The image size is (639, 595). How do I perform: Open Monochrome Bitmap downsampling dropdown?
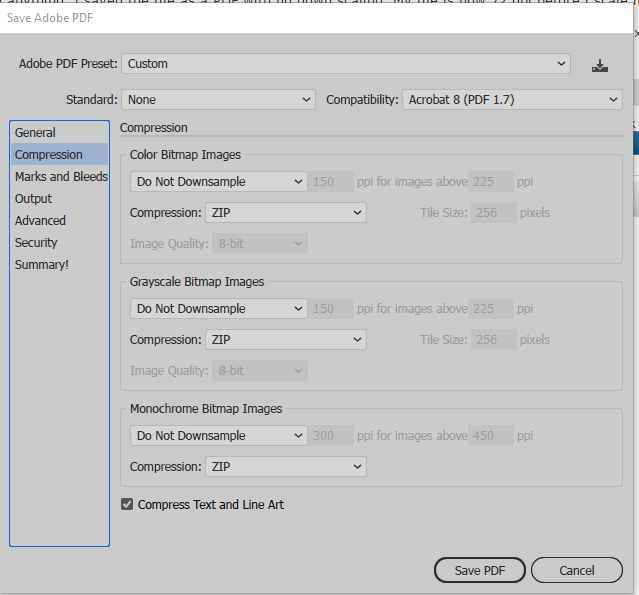point(219,436)
